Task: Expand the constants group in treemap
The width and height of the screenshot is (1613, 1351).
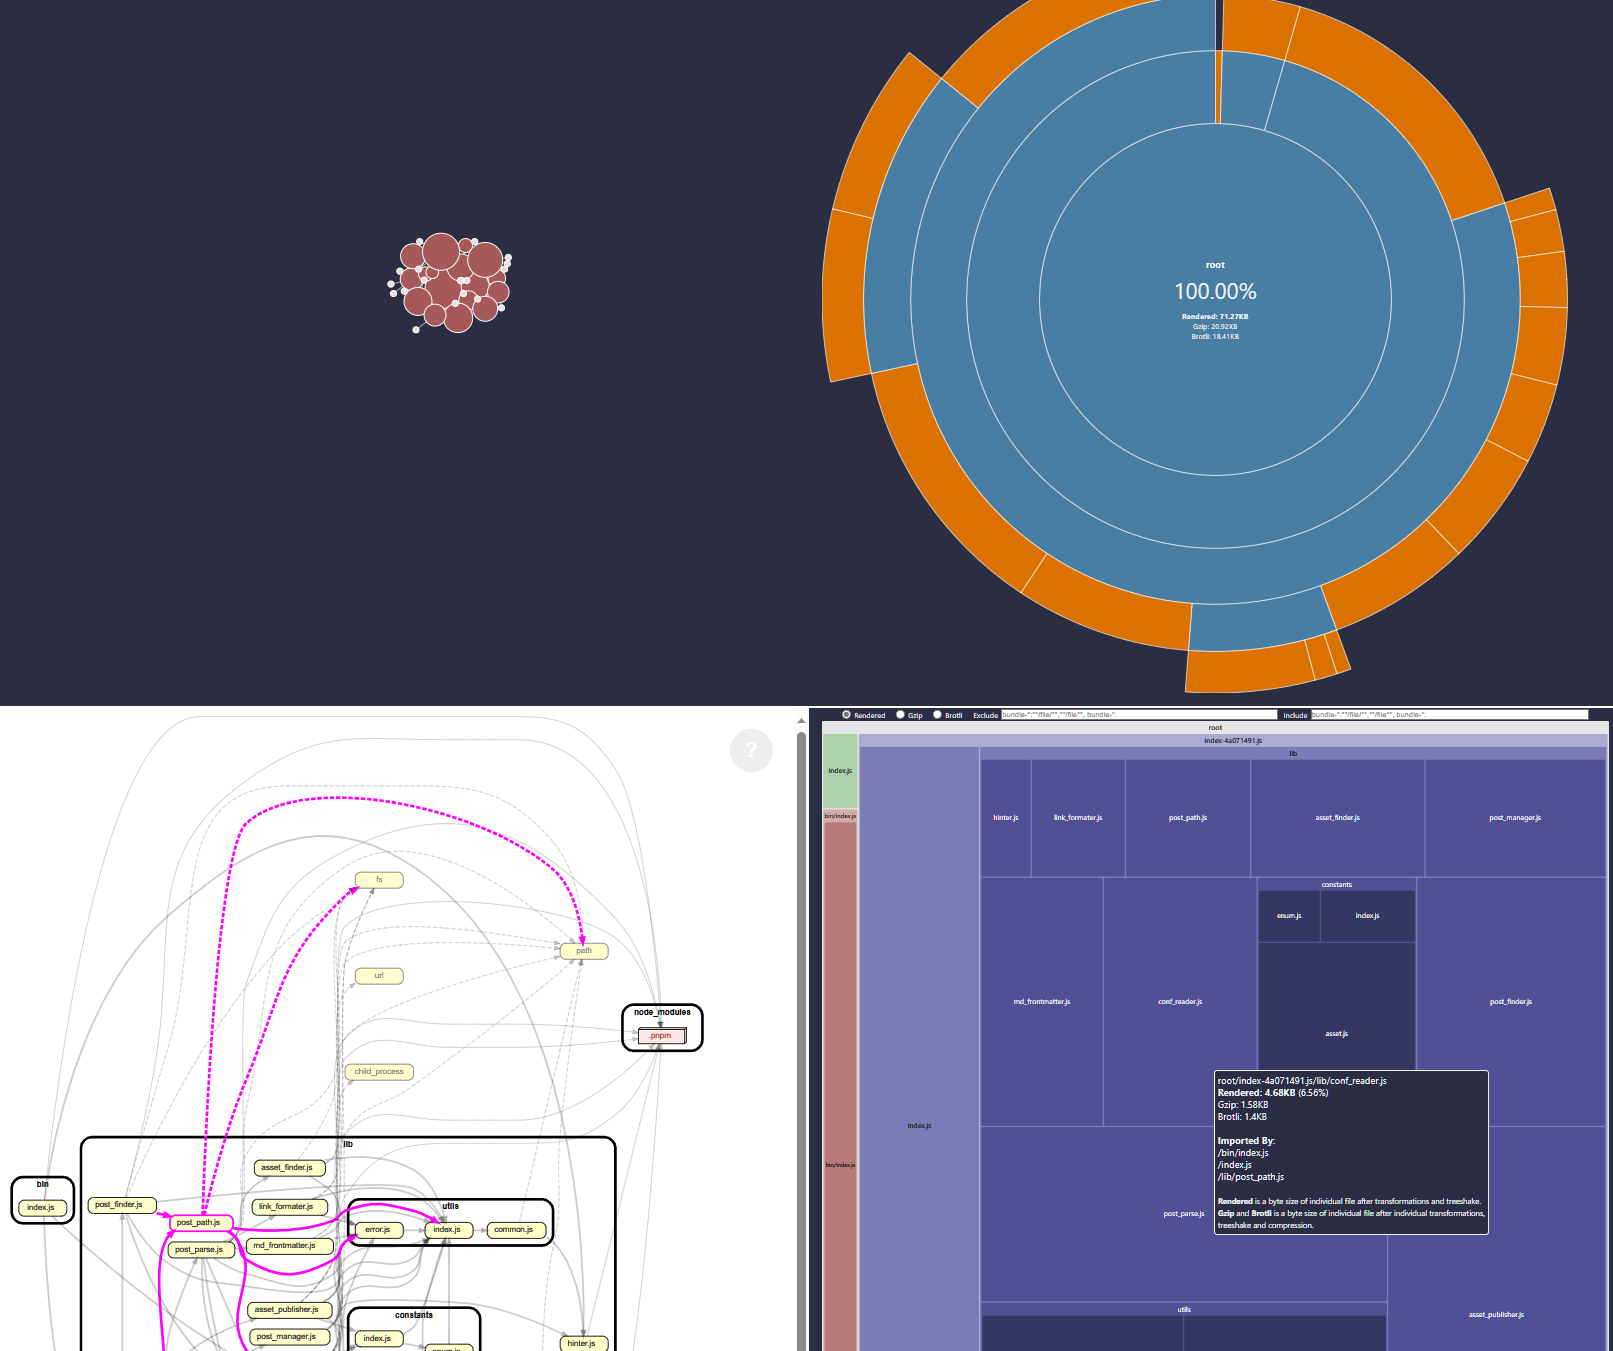Action: [1336, 885]
